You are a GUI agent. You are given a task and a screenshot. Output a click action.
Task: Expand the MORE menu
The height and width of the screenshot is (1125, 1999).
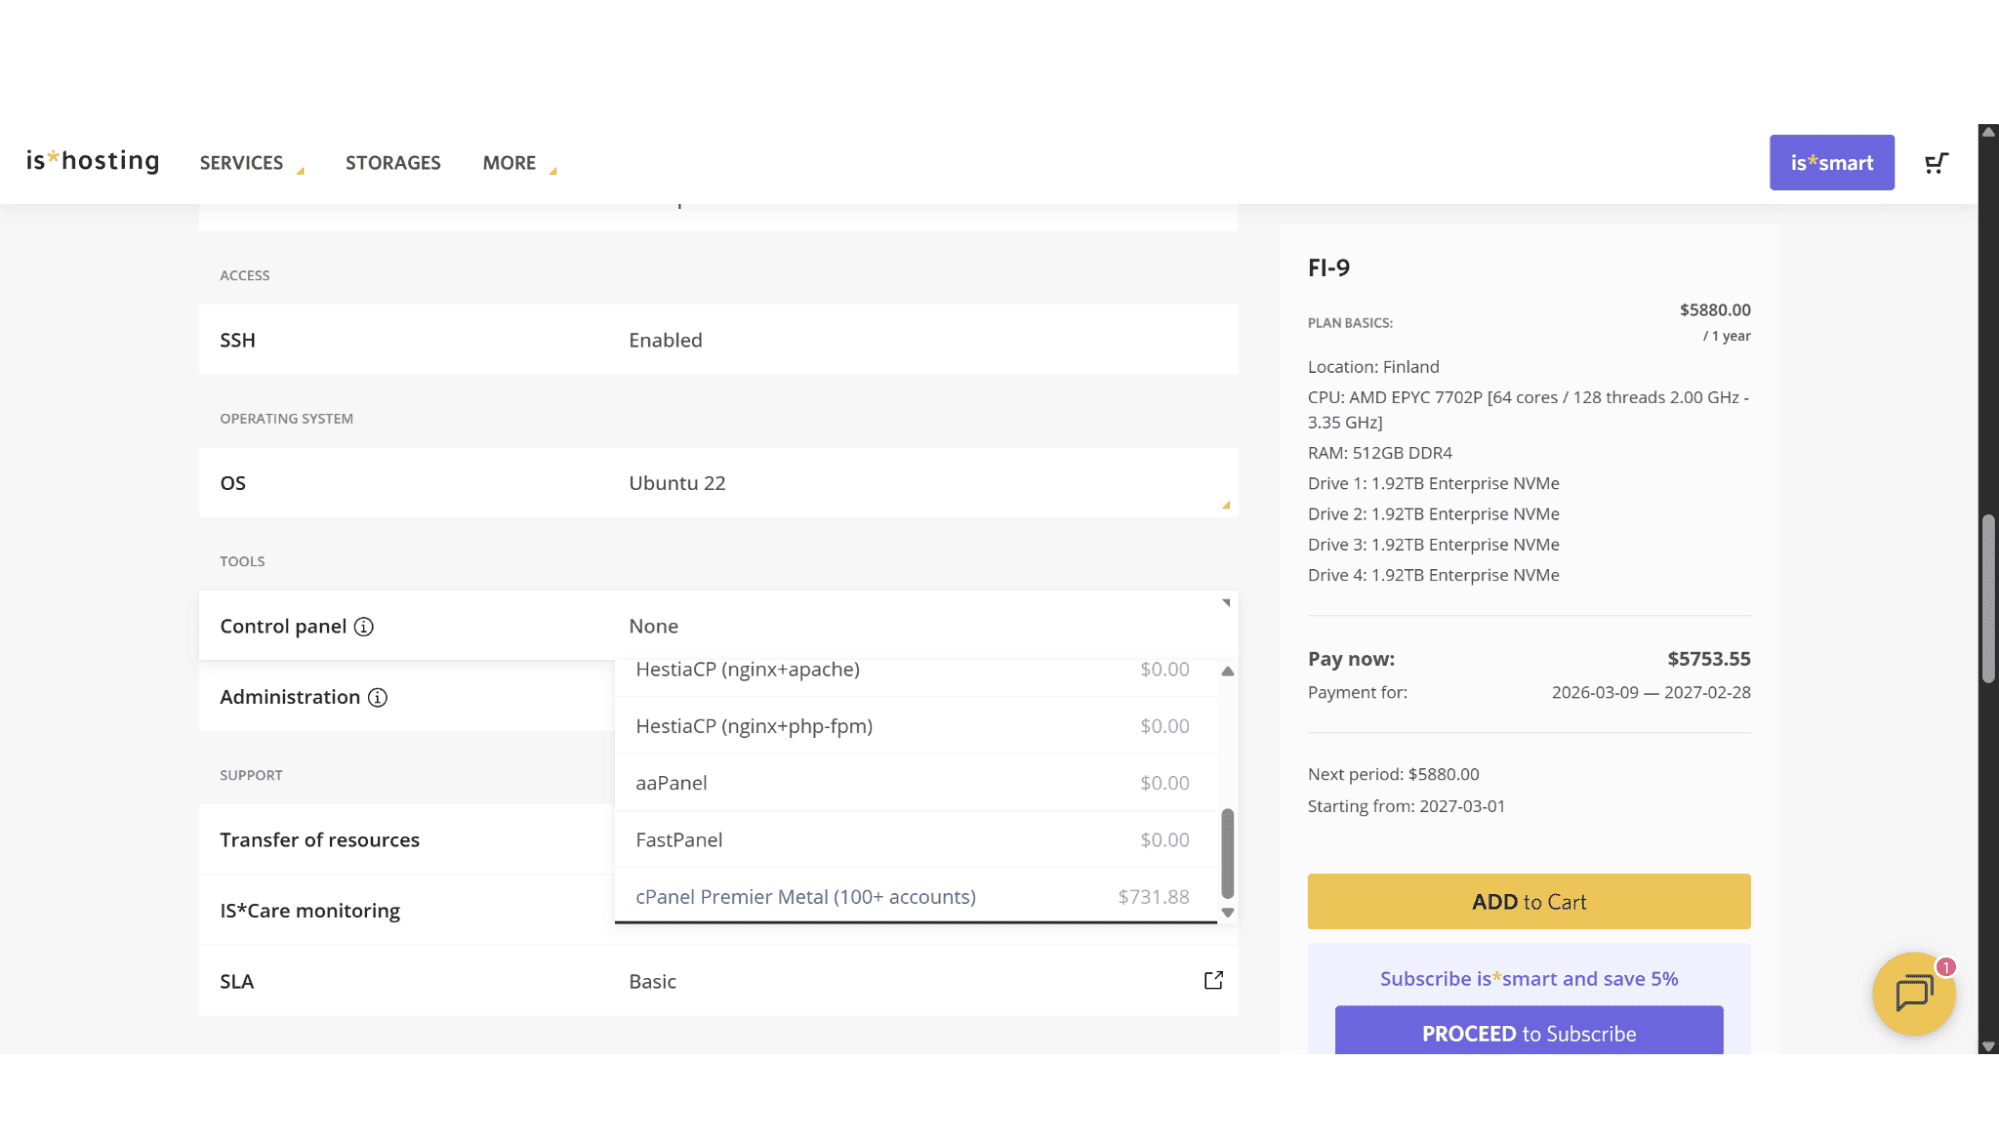519,163
